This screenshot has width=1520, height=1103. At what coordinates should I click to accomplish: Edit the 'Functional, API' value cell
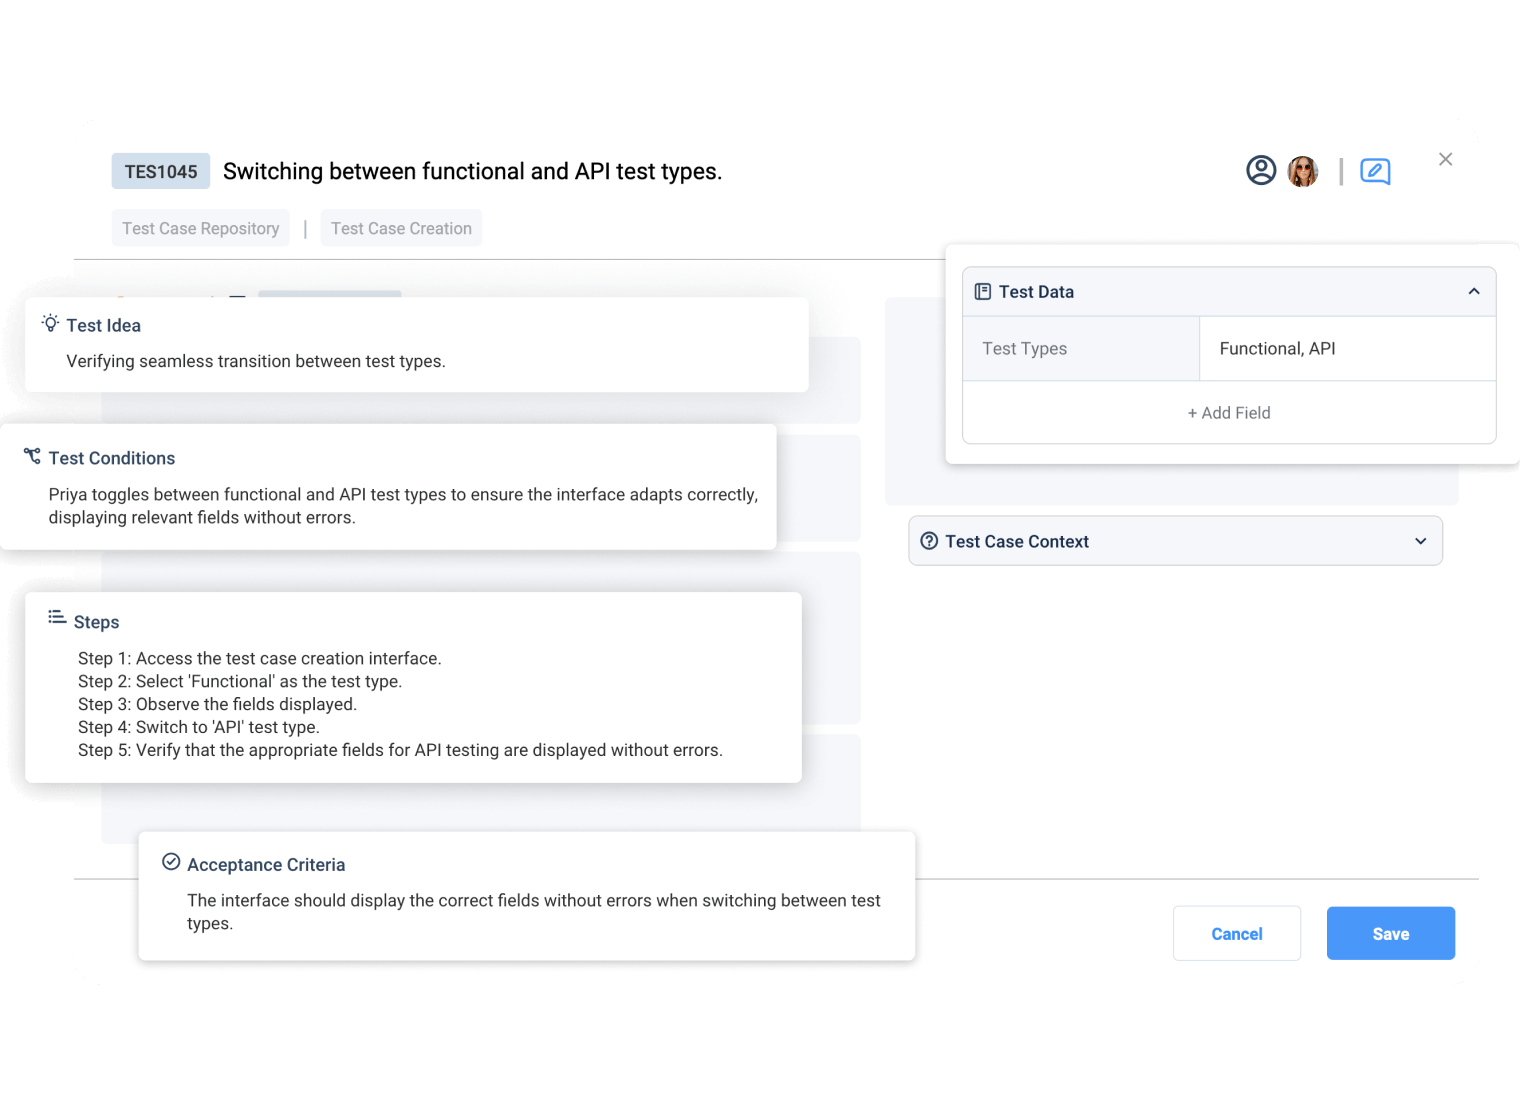point(1347,348)
